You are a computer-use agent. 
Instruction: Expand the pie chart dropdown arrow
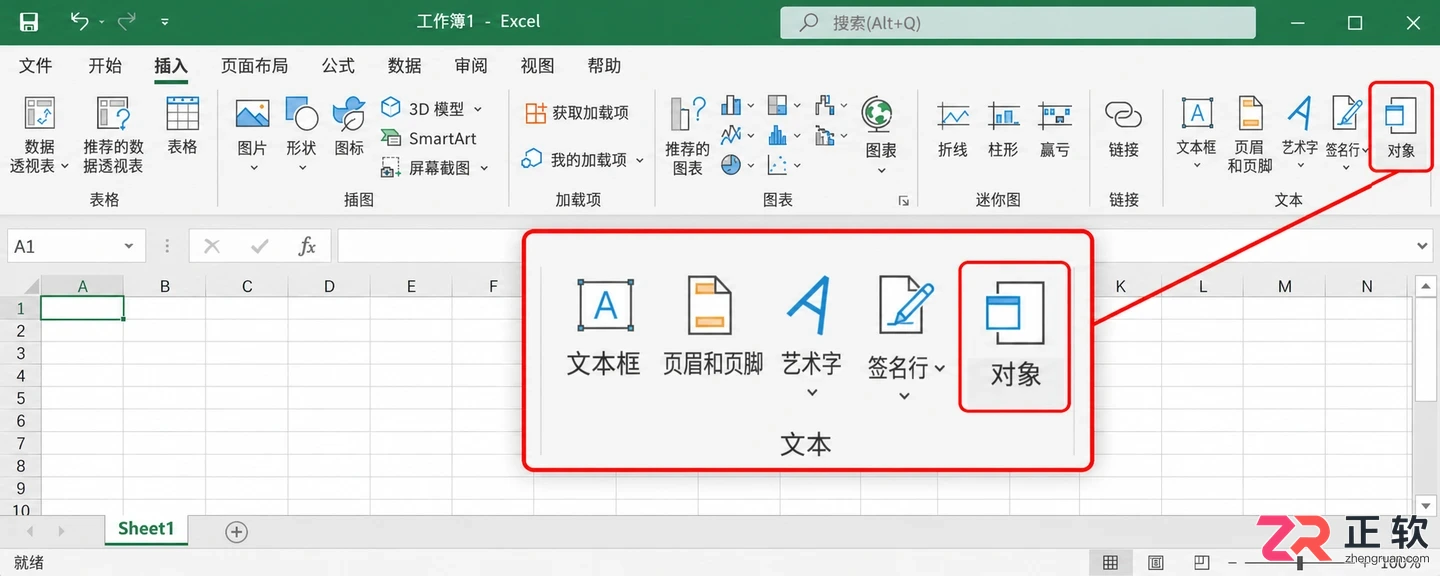click(750, 165)
